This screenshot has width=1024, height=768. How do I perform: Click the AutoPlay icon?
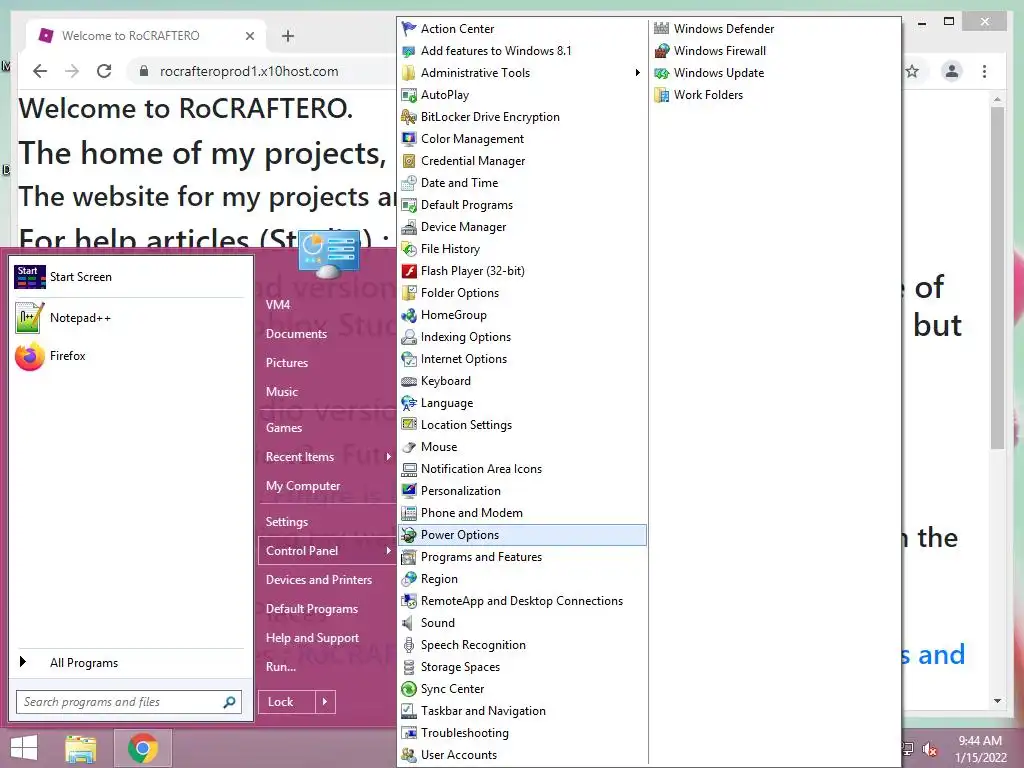pyautogui.click(x=409, y=95)
